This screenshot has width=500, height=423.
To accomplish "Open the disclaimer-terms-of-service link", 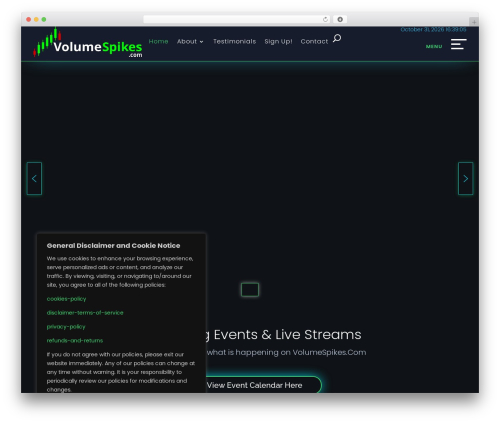I will [85, 313].
